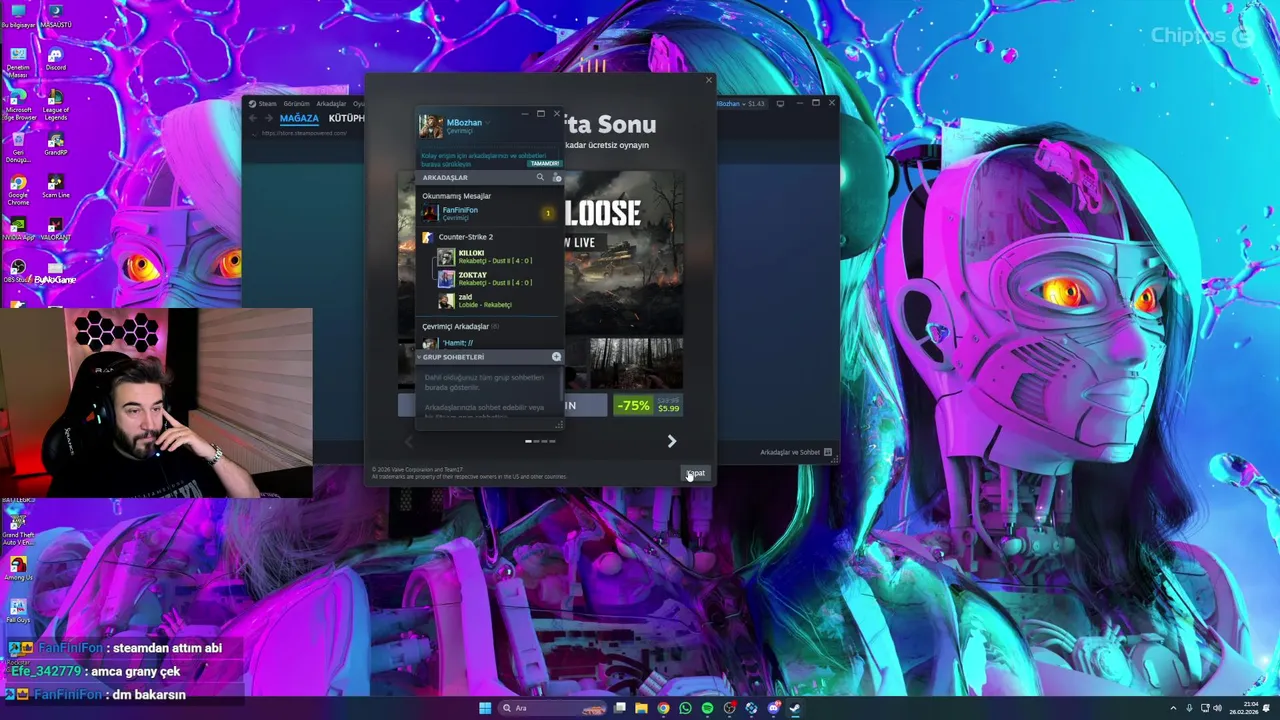Open Bu bilgisayar desktop icon
Viewport: 1280px width, 720px height.
click(17, 15)
